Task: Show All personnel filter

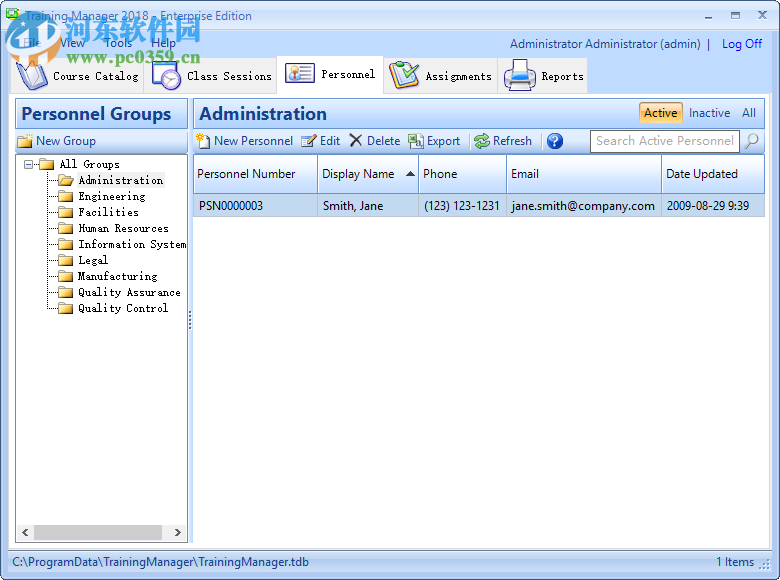Action: click(749, 113)
